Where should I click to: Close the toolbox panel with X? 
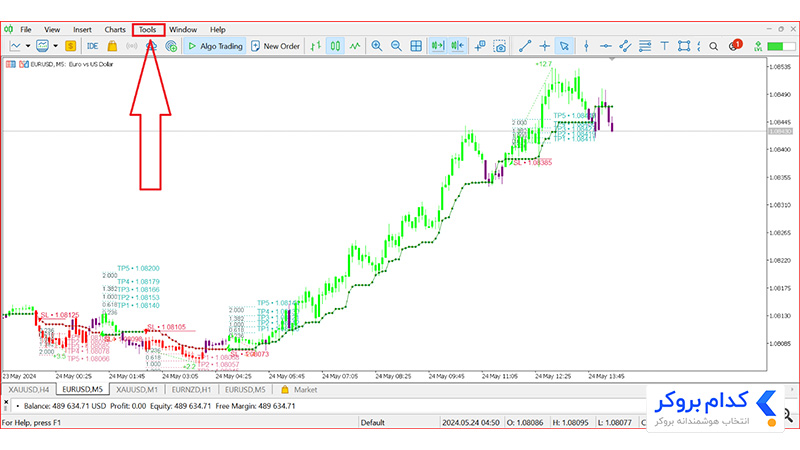pos(6,402)
